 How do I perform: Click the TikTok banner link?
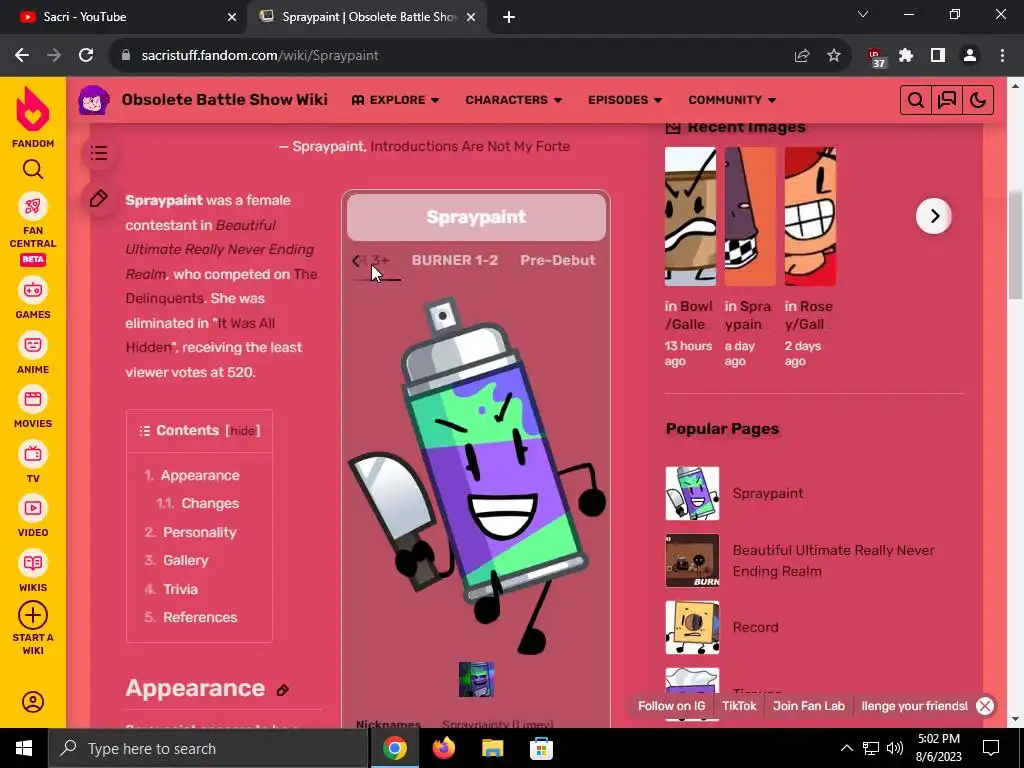tap(739, 706)
